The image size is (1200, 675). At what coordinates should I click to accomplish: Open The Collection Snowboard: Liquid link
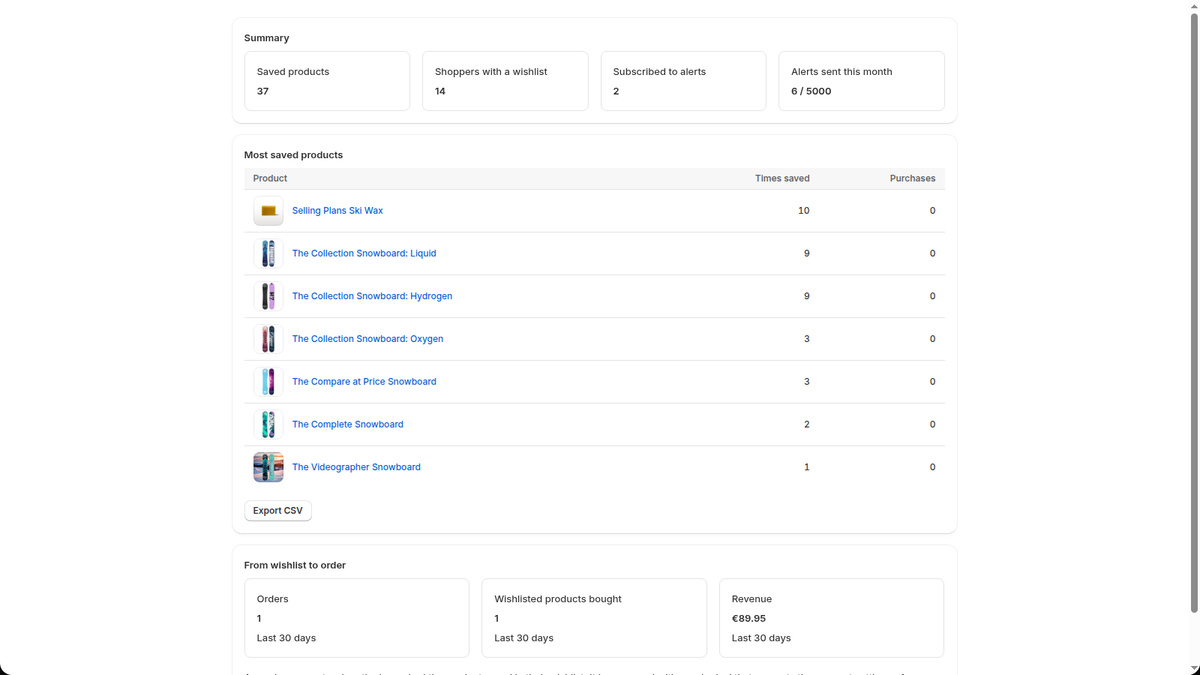click(x=364, y=254)
